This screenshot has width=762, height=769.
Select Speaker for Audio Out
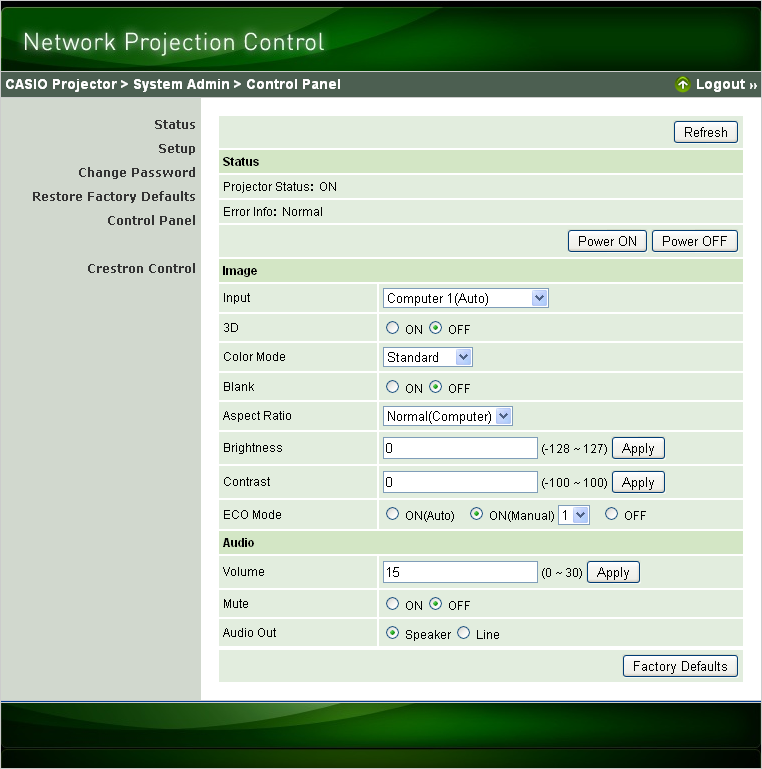392,633
